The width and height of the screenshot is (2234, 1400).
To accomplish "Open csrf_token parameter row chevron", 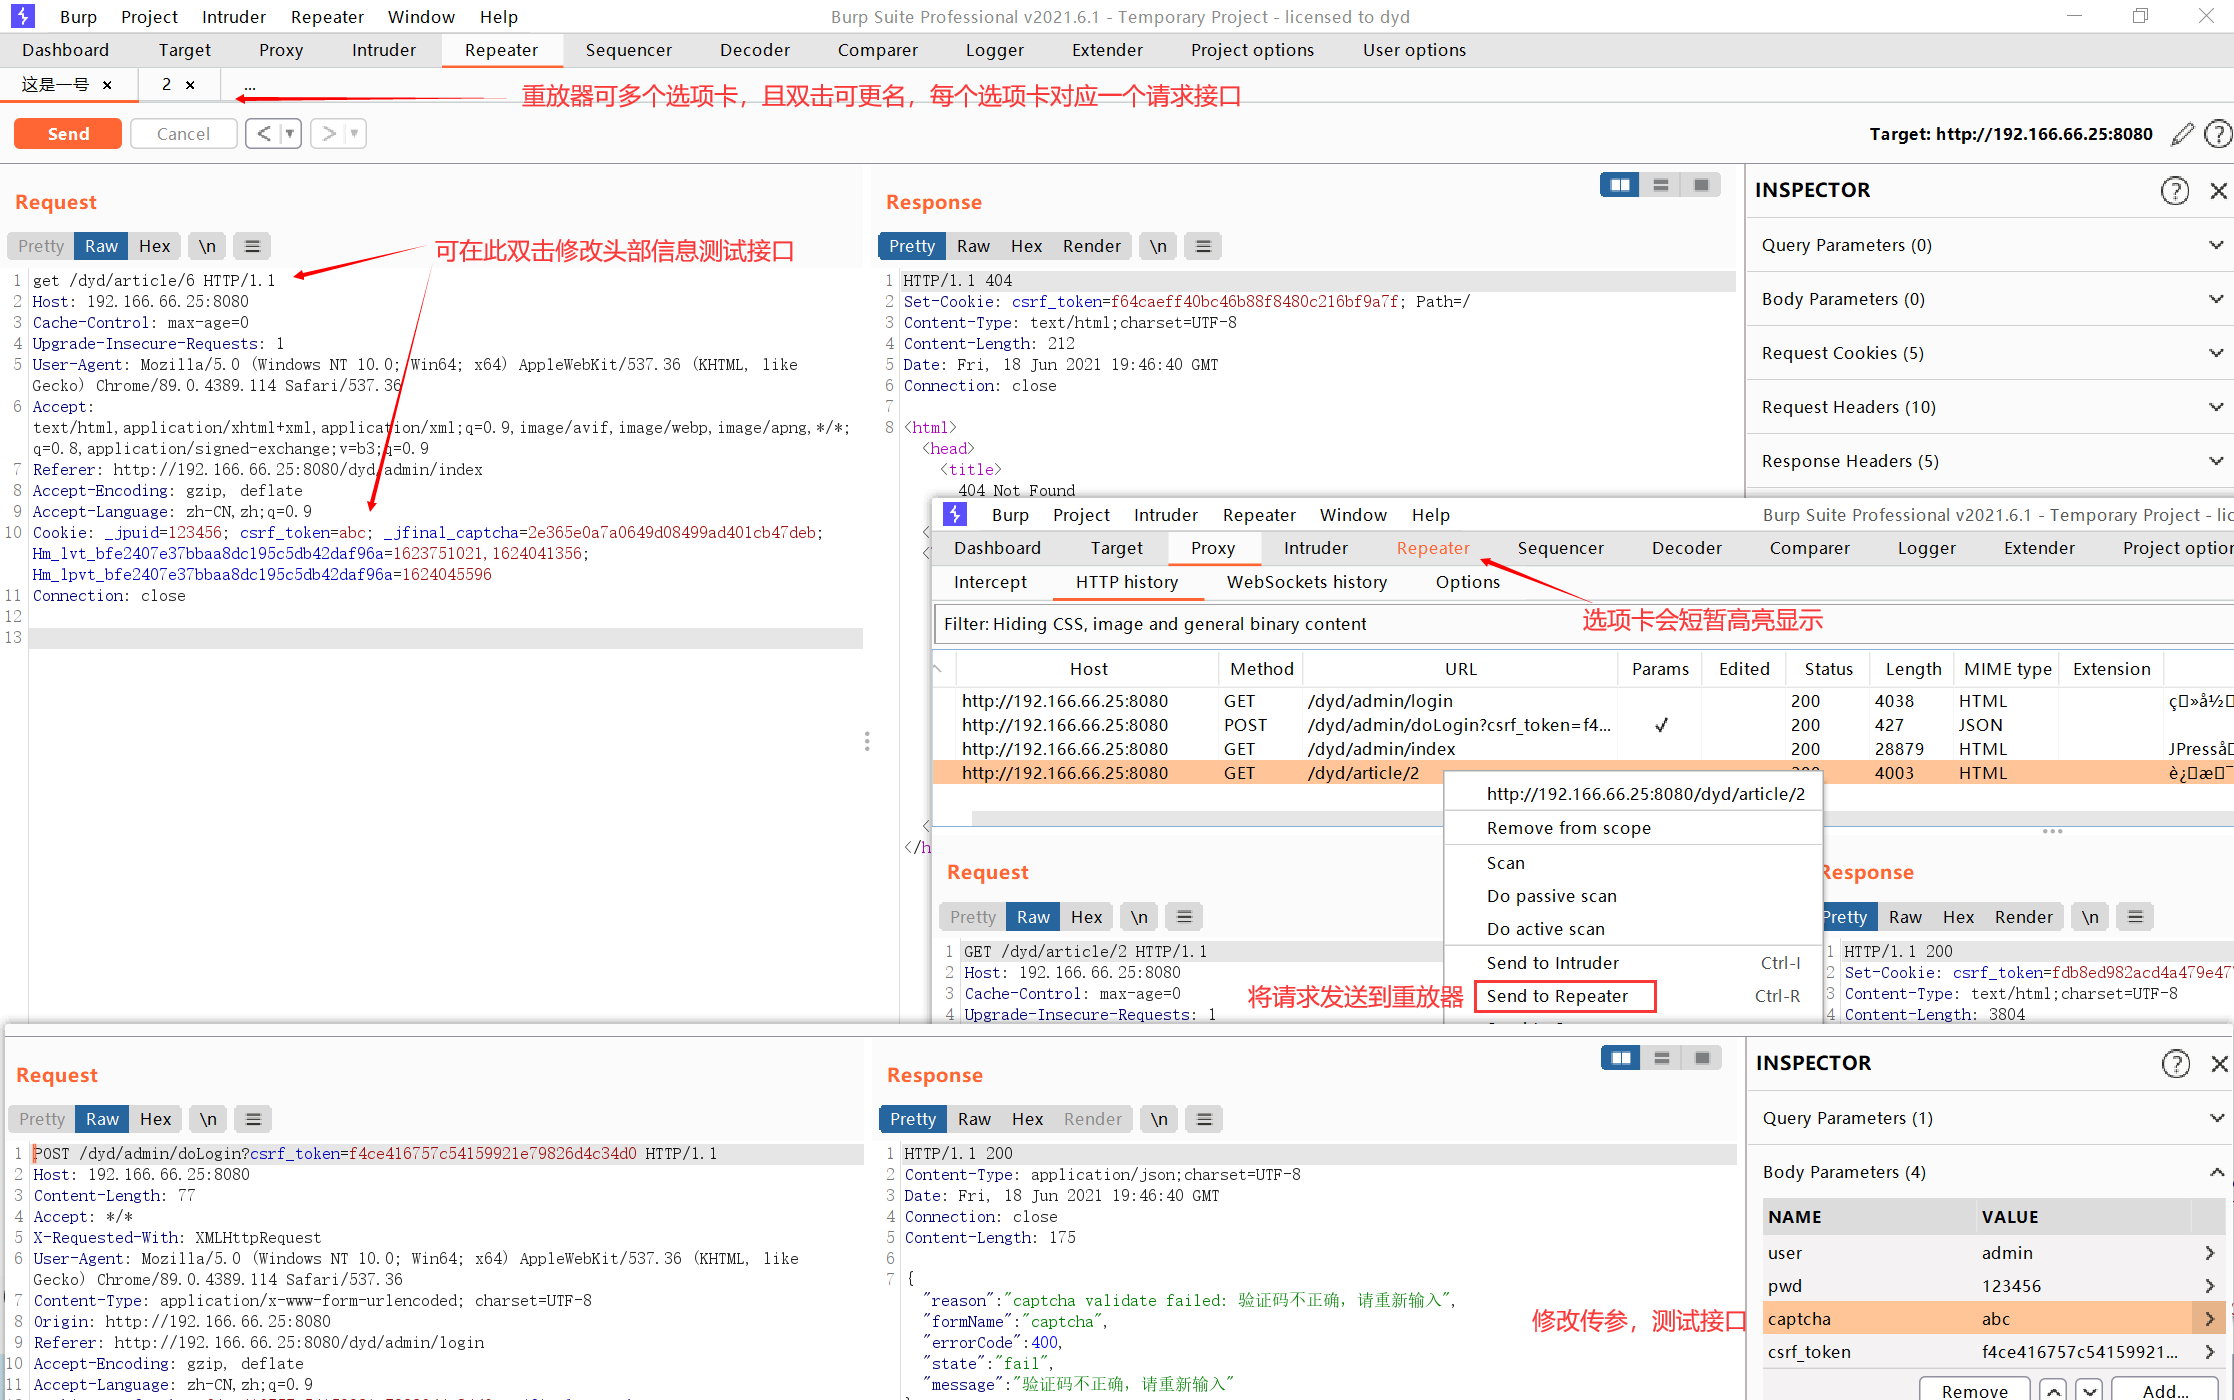I will tap(2210, 1352).
